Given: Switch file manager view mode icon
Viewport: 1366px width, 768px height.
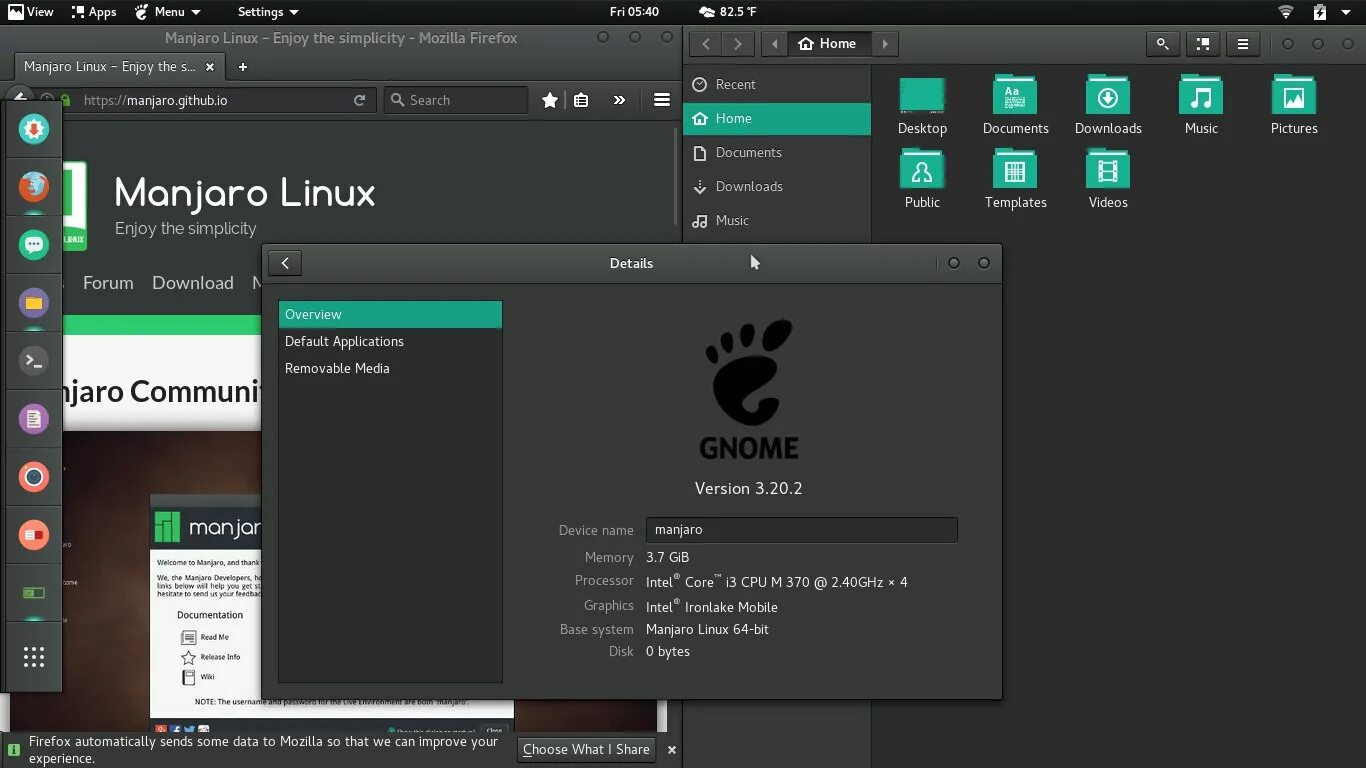Looking at the screenshot, I should (x=1203, y=44).
